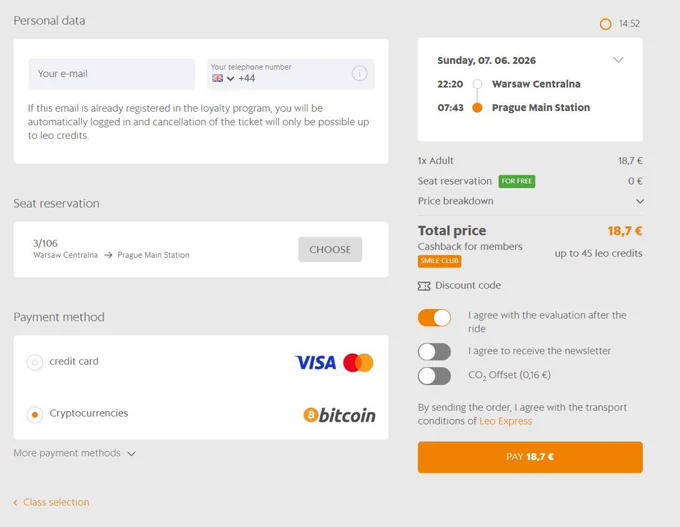Click the CHOOSE seat button

[x=330, y=249]
